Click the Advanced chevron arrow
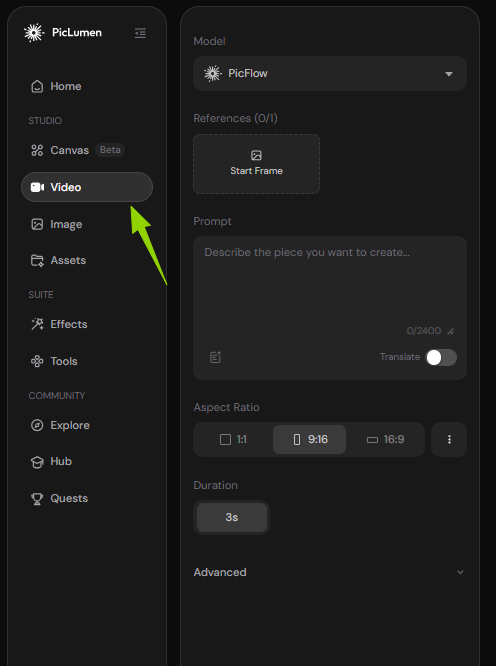The image size is (496, 666). (x=460, y=573)
